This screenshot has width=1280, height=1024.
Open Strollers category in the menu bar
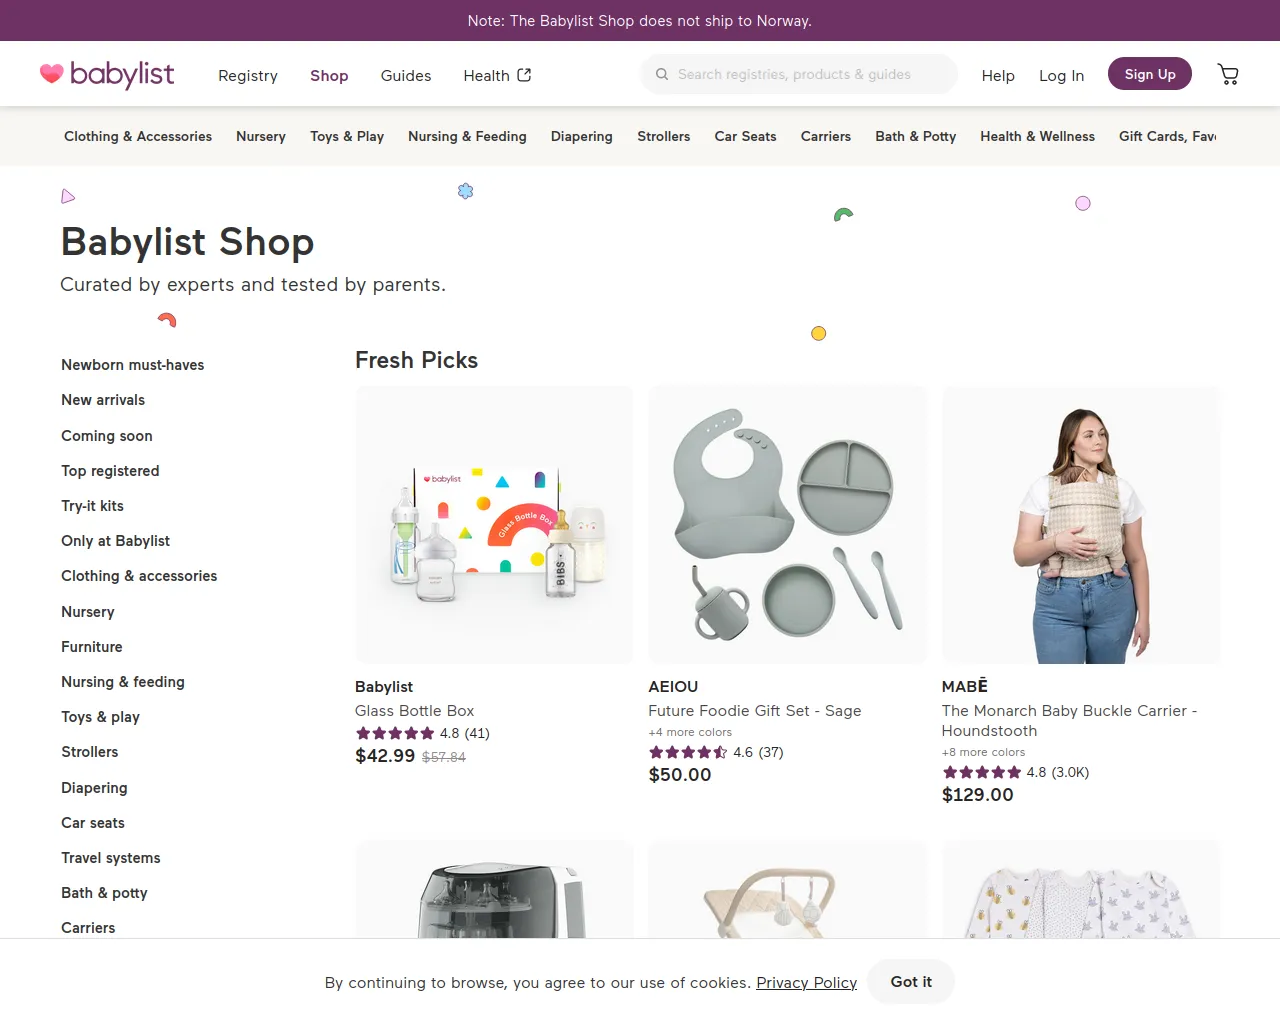click(663, 136)
